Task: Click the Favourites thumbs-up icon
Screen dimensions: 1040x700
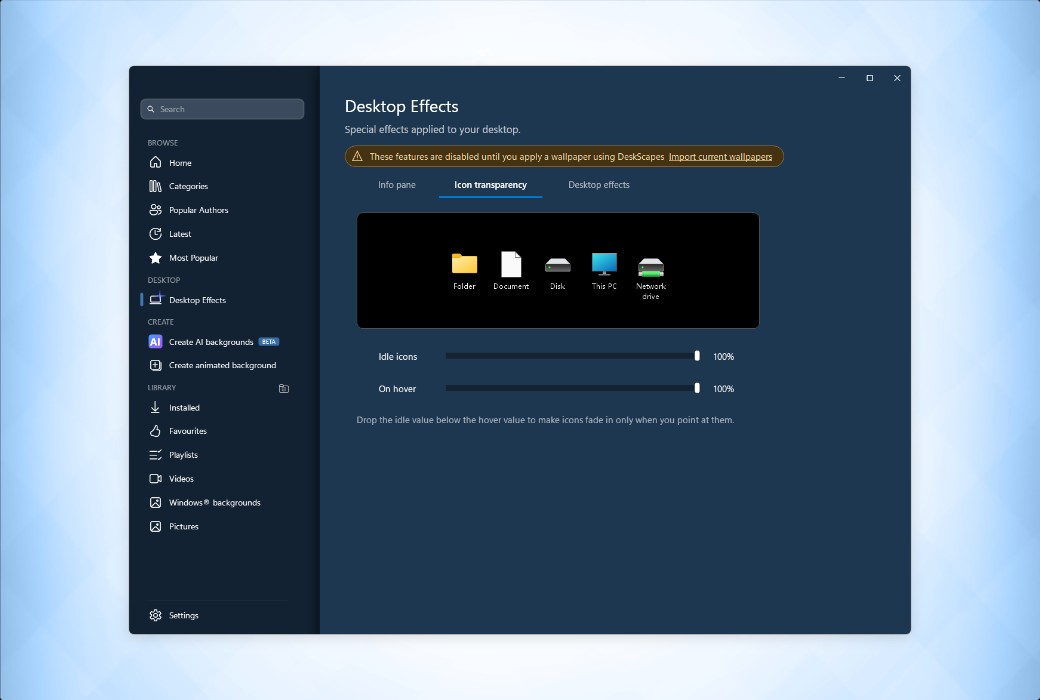Action: 155,431
